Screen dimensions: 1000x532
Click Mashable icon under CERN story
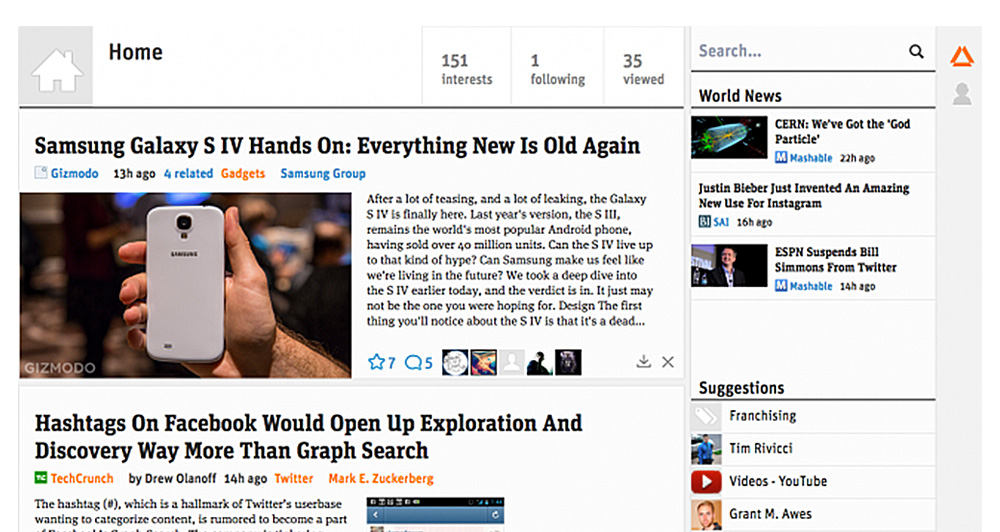781,157
